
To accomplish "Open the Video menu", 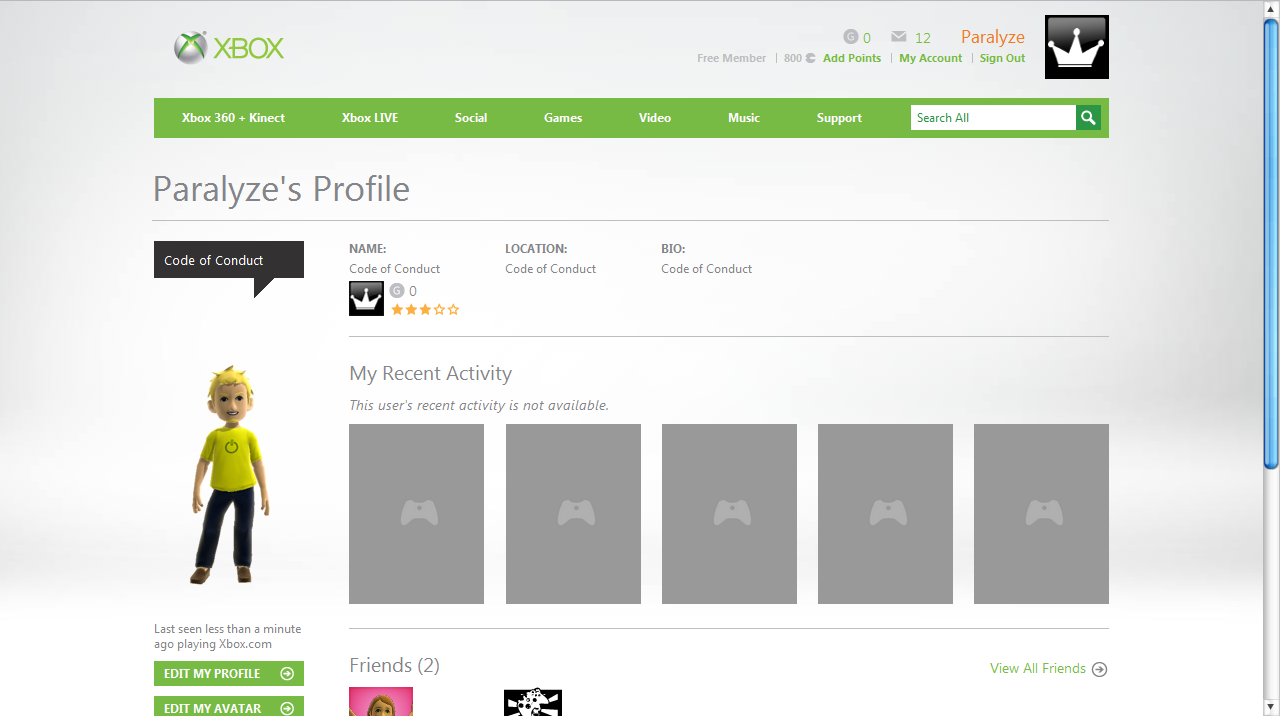I will pos(655,118).
